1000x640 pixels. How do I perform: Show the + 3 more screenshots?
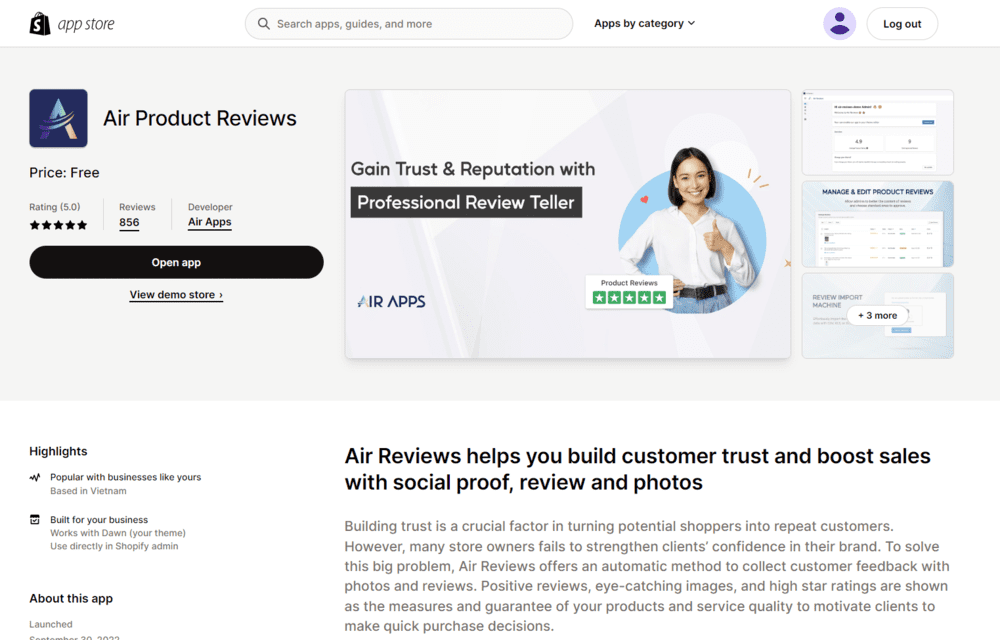coord(877,315)
